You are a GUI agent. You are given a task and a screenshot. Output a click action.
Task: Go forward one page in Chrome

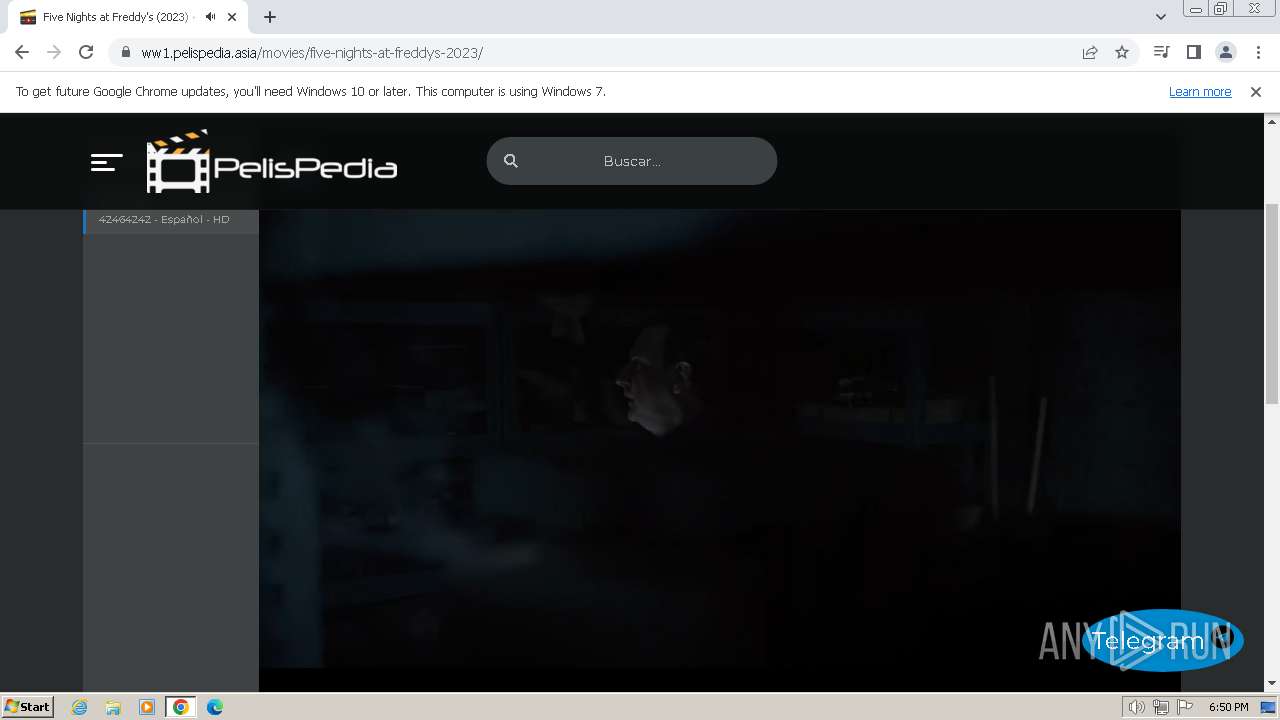[x=54, y=52]
